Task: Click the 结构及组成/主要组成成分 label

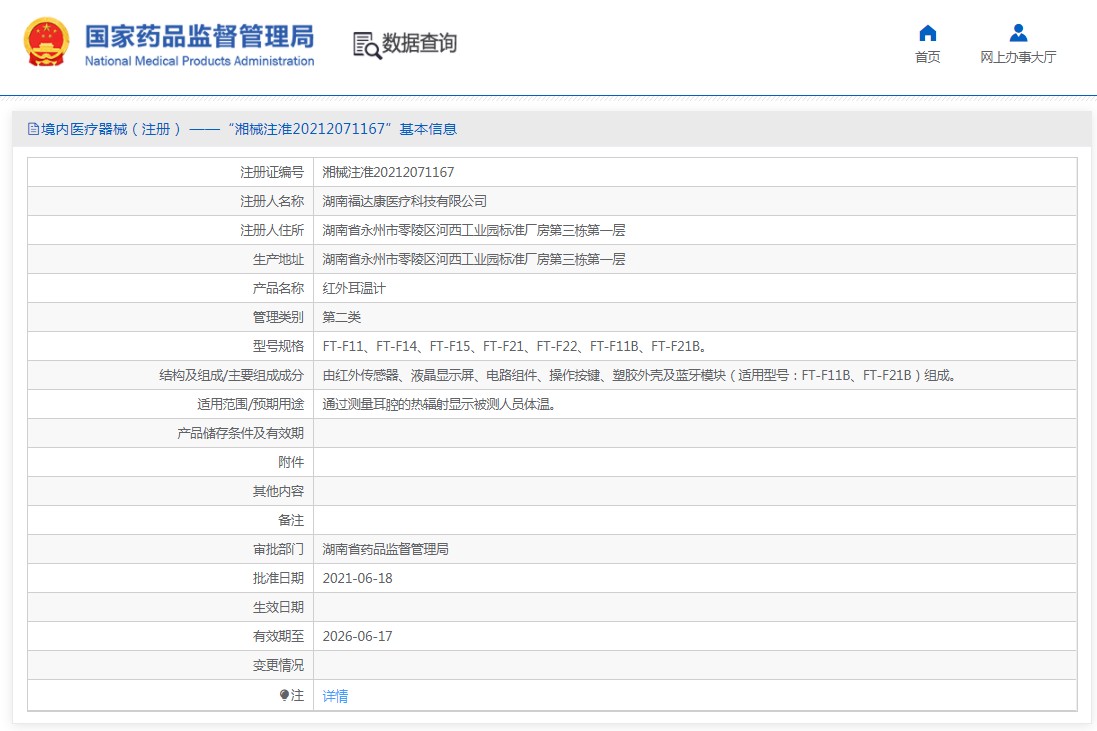Action: point(232,376)
